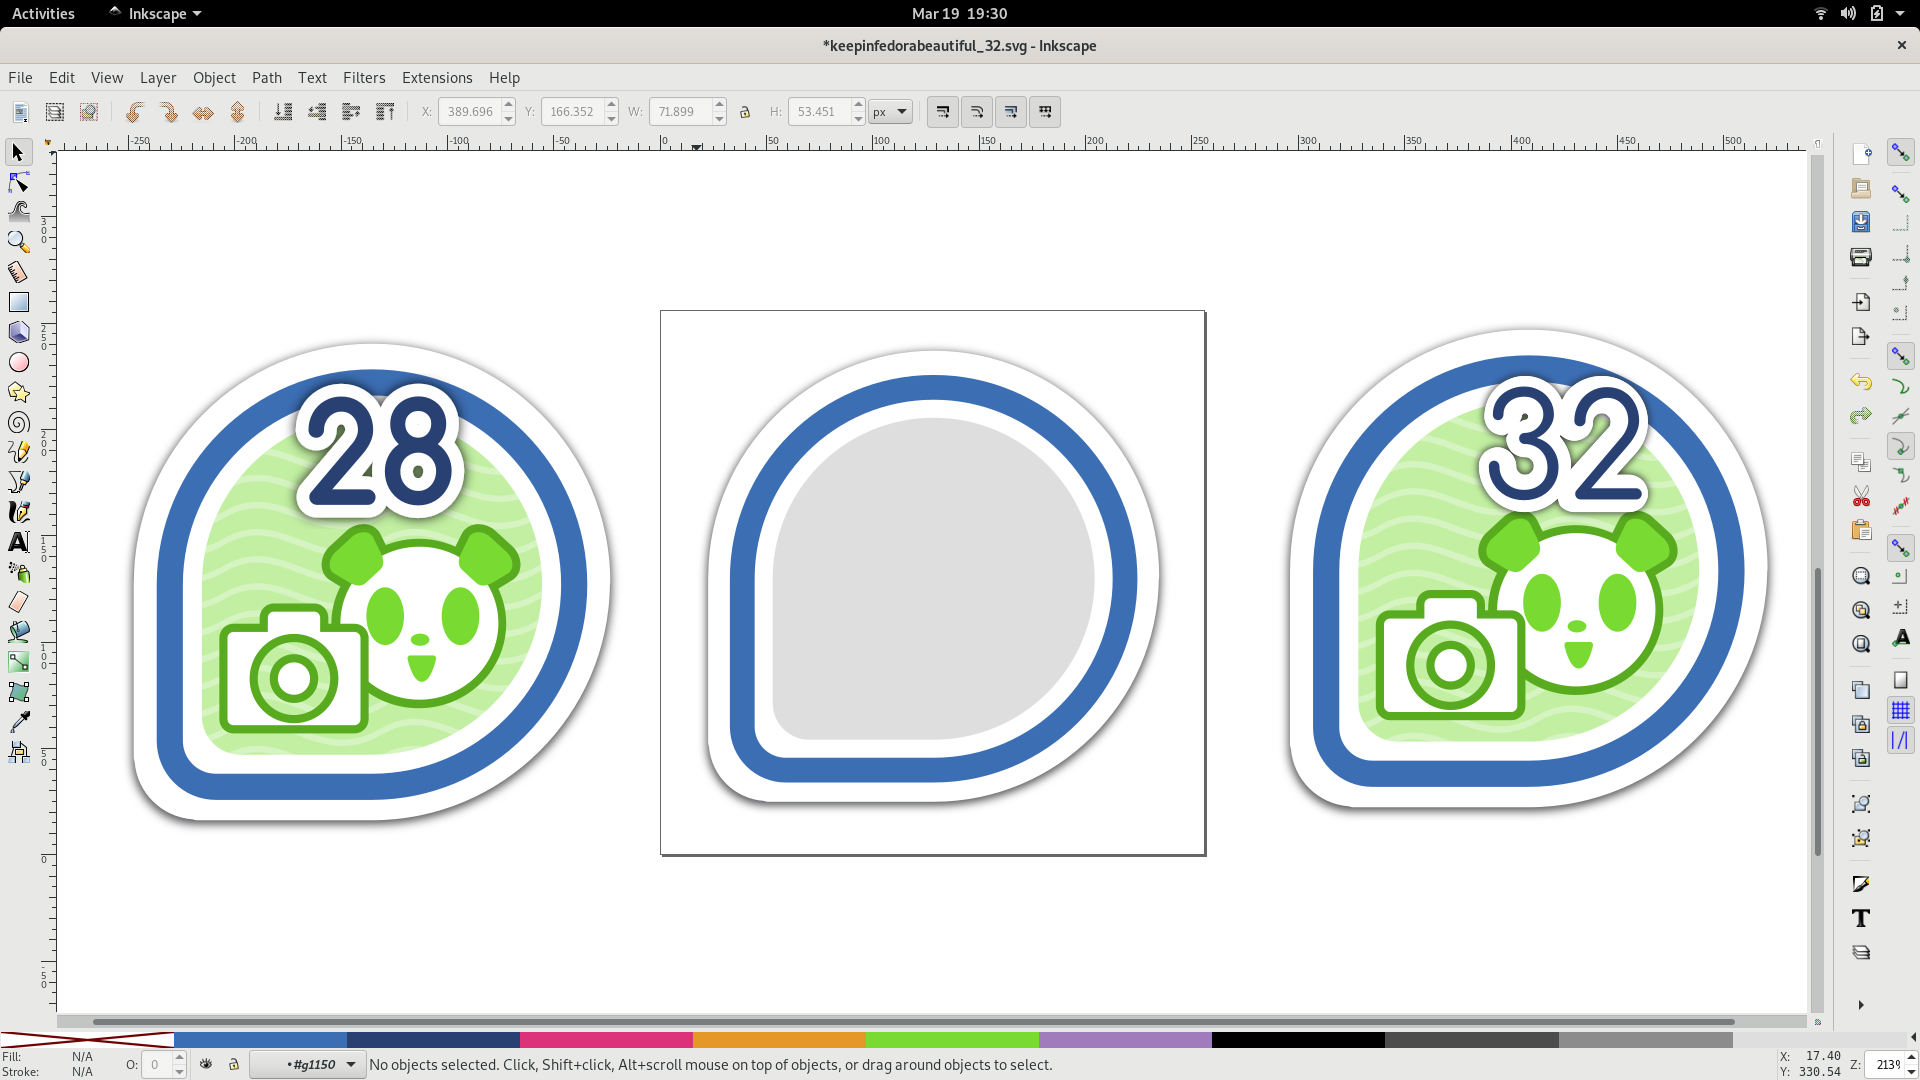Open the Text and Font dialog

1861,919
